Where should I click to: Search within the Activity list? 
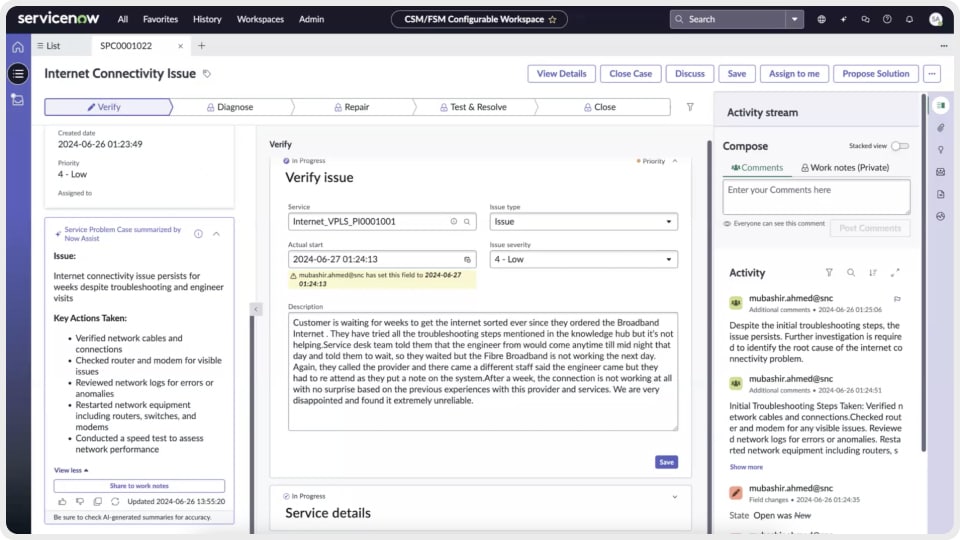851,272
